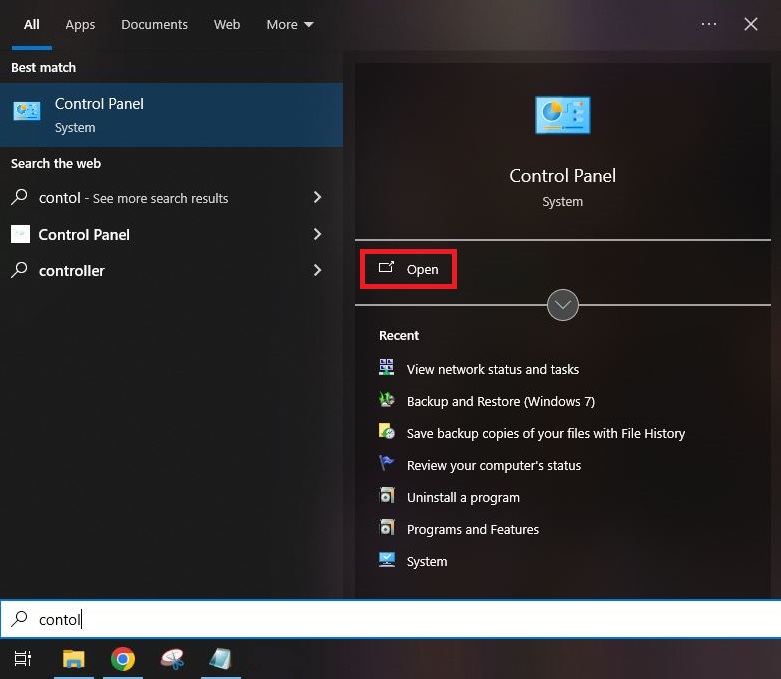Click the Control Panel title in preview pane
Image resolution: width=781 pixels, height=679 pixels.
click(x=562, y=175)
